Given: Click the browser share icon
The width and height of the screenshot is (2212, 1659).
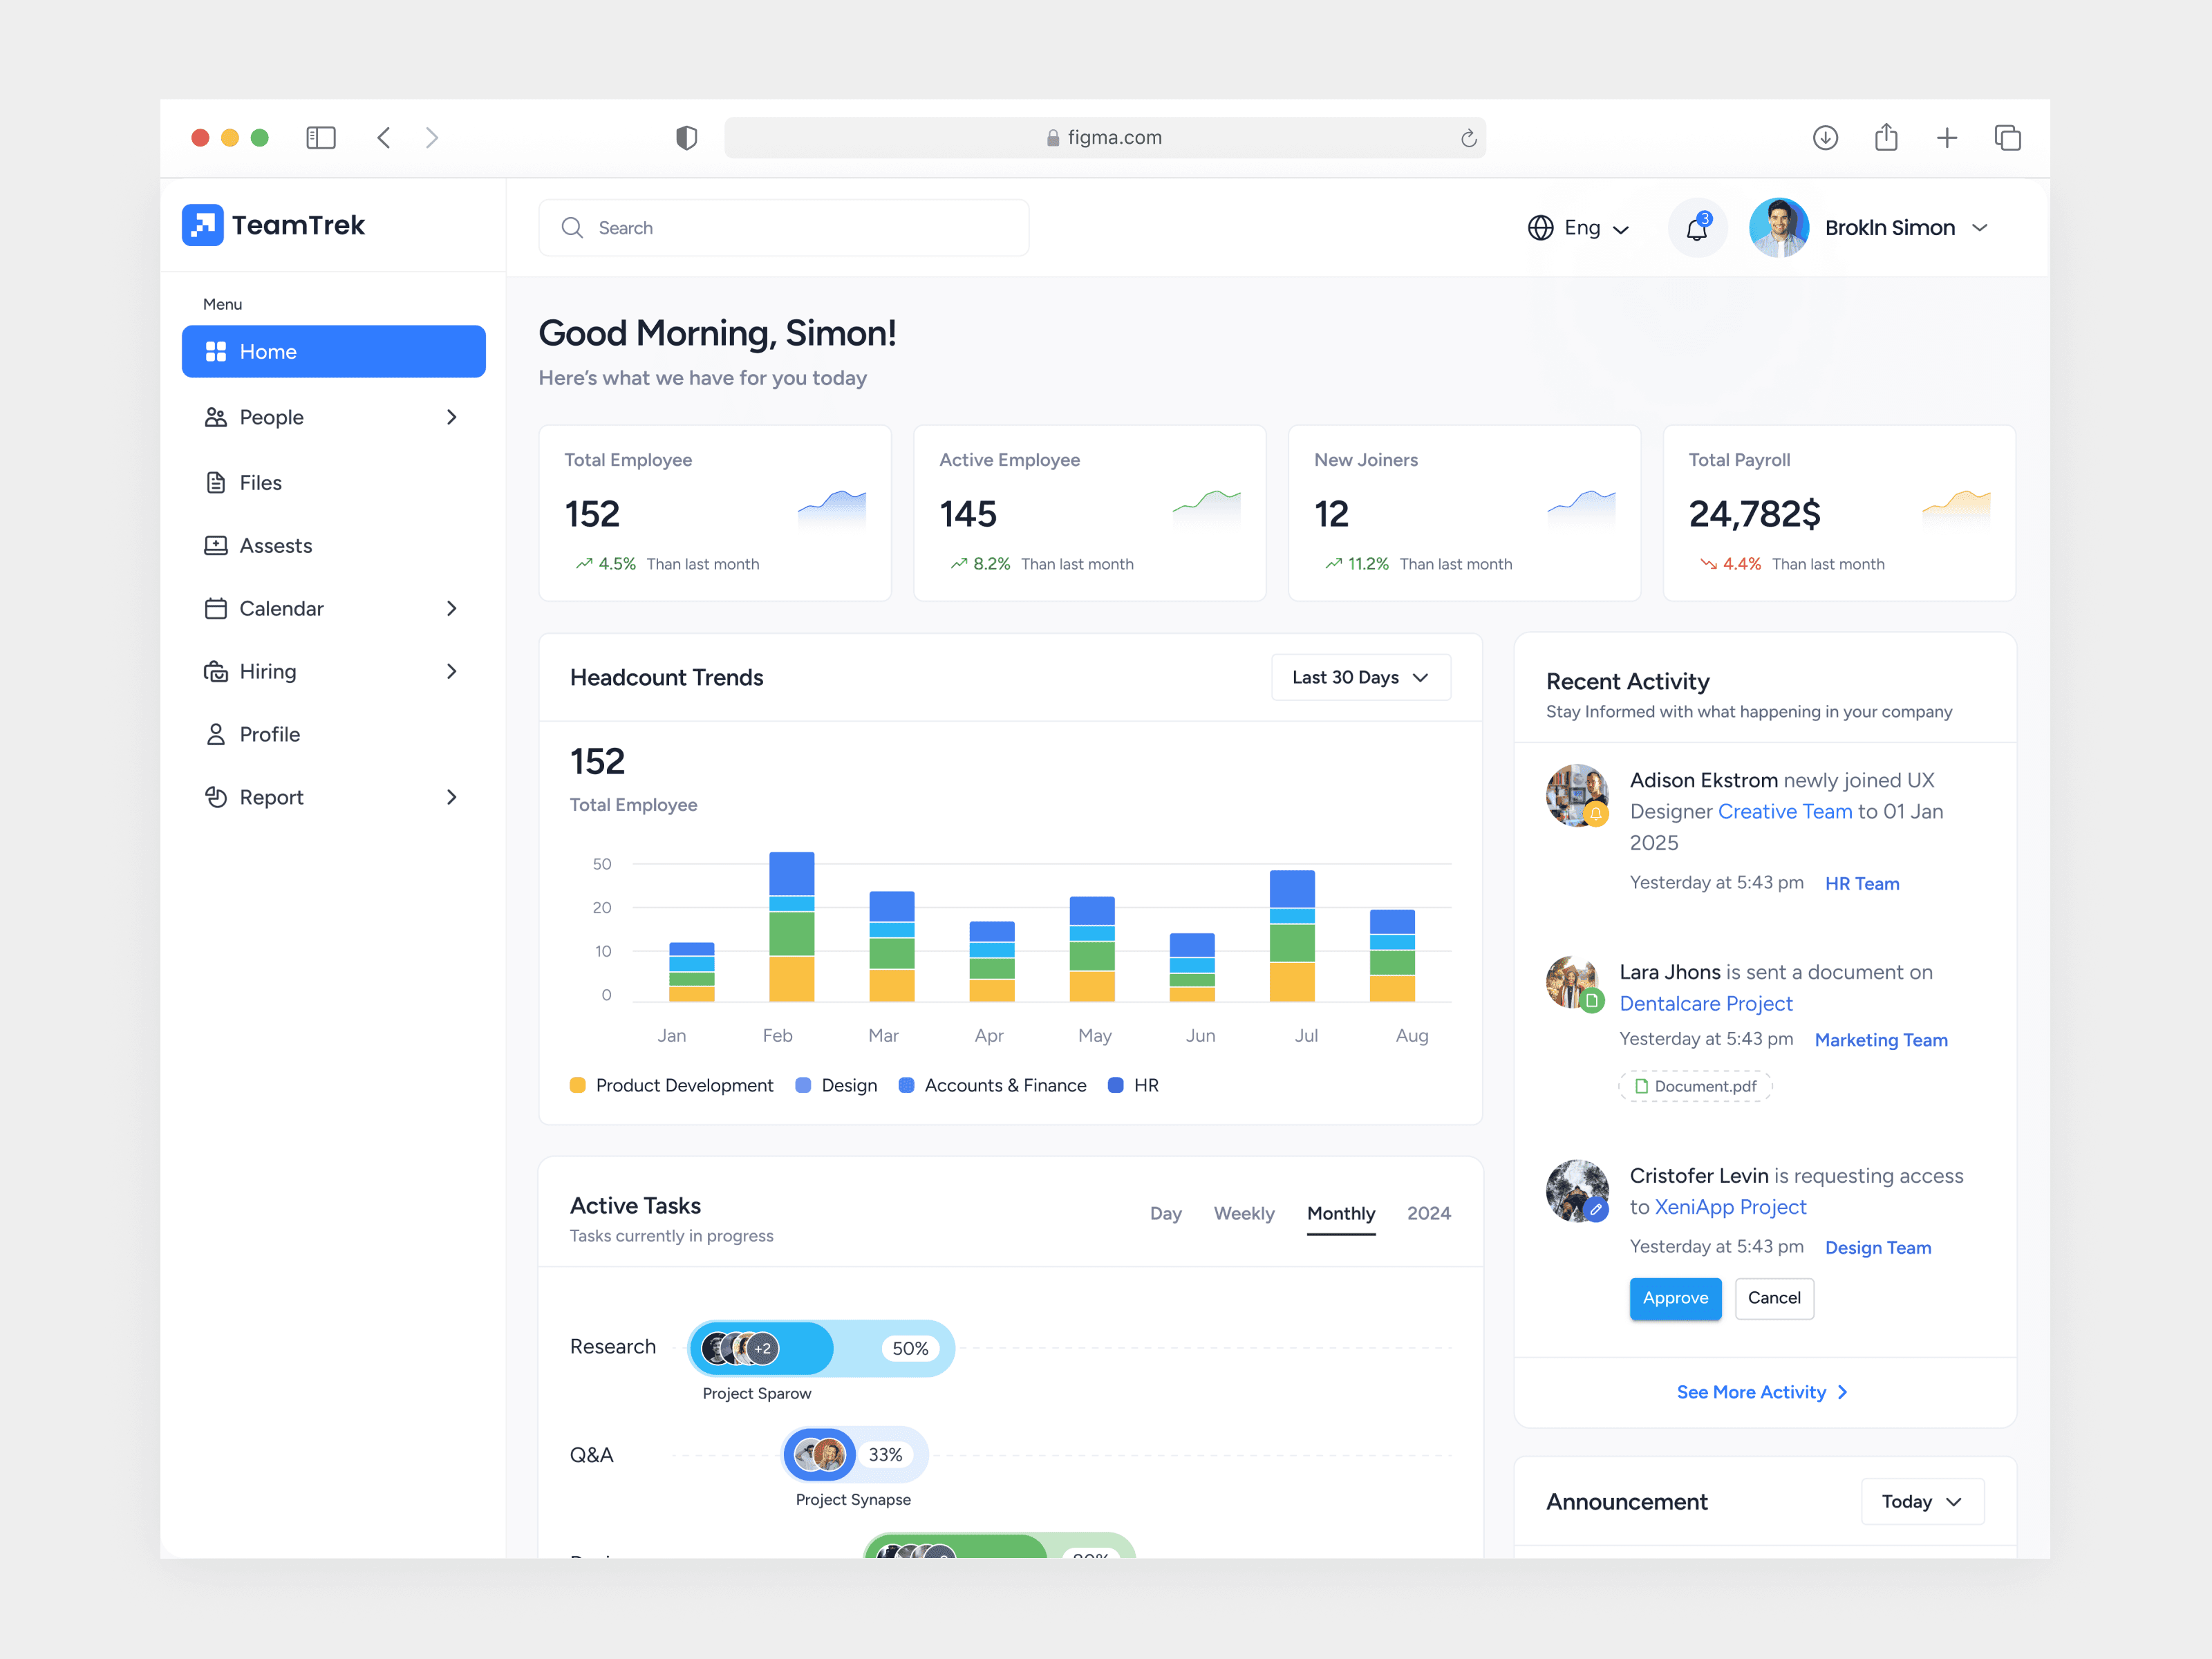Looking at the screenshot, I should (1886, 138).
